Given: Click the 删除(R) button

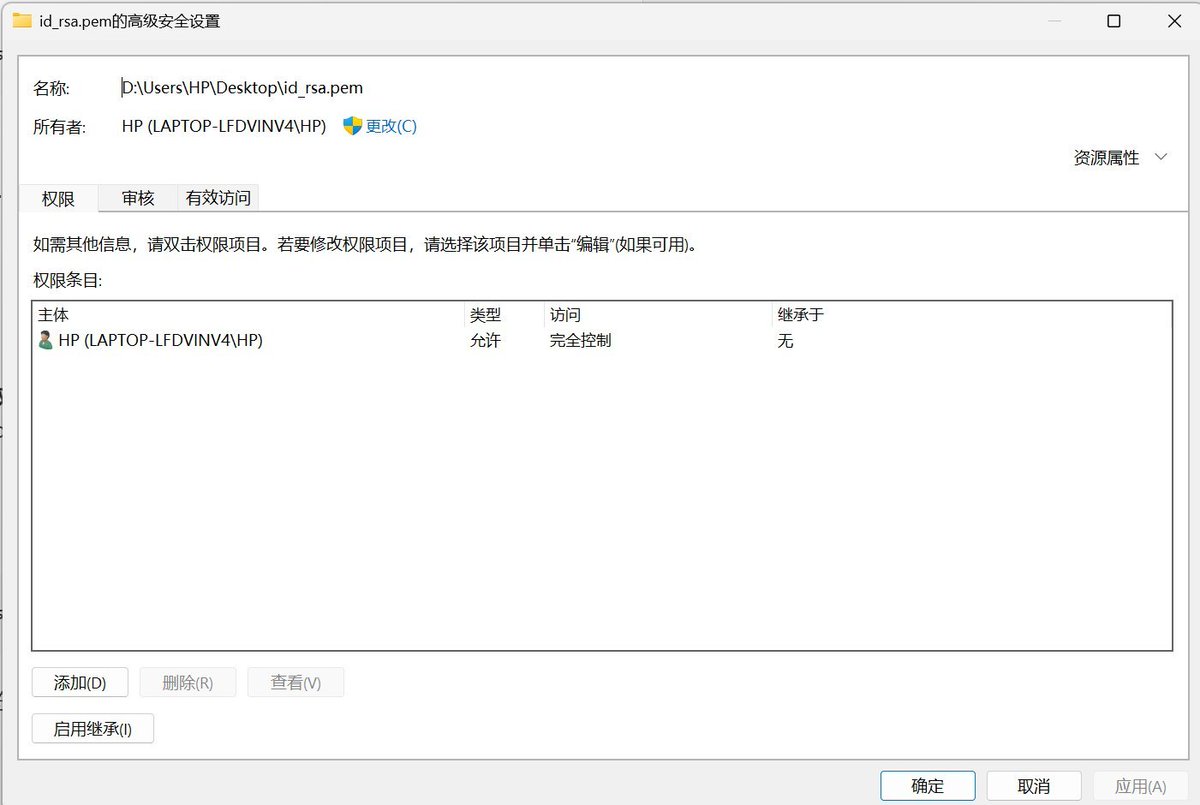Looking at the screenshot, I should (188, 683).
